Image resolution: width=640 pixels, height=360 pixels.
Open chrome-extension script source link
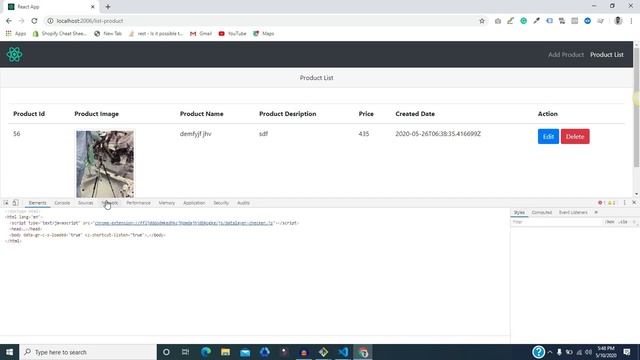coord(184,223)
